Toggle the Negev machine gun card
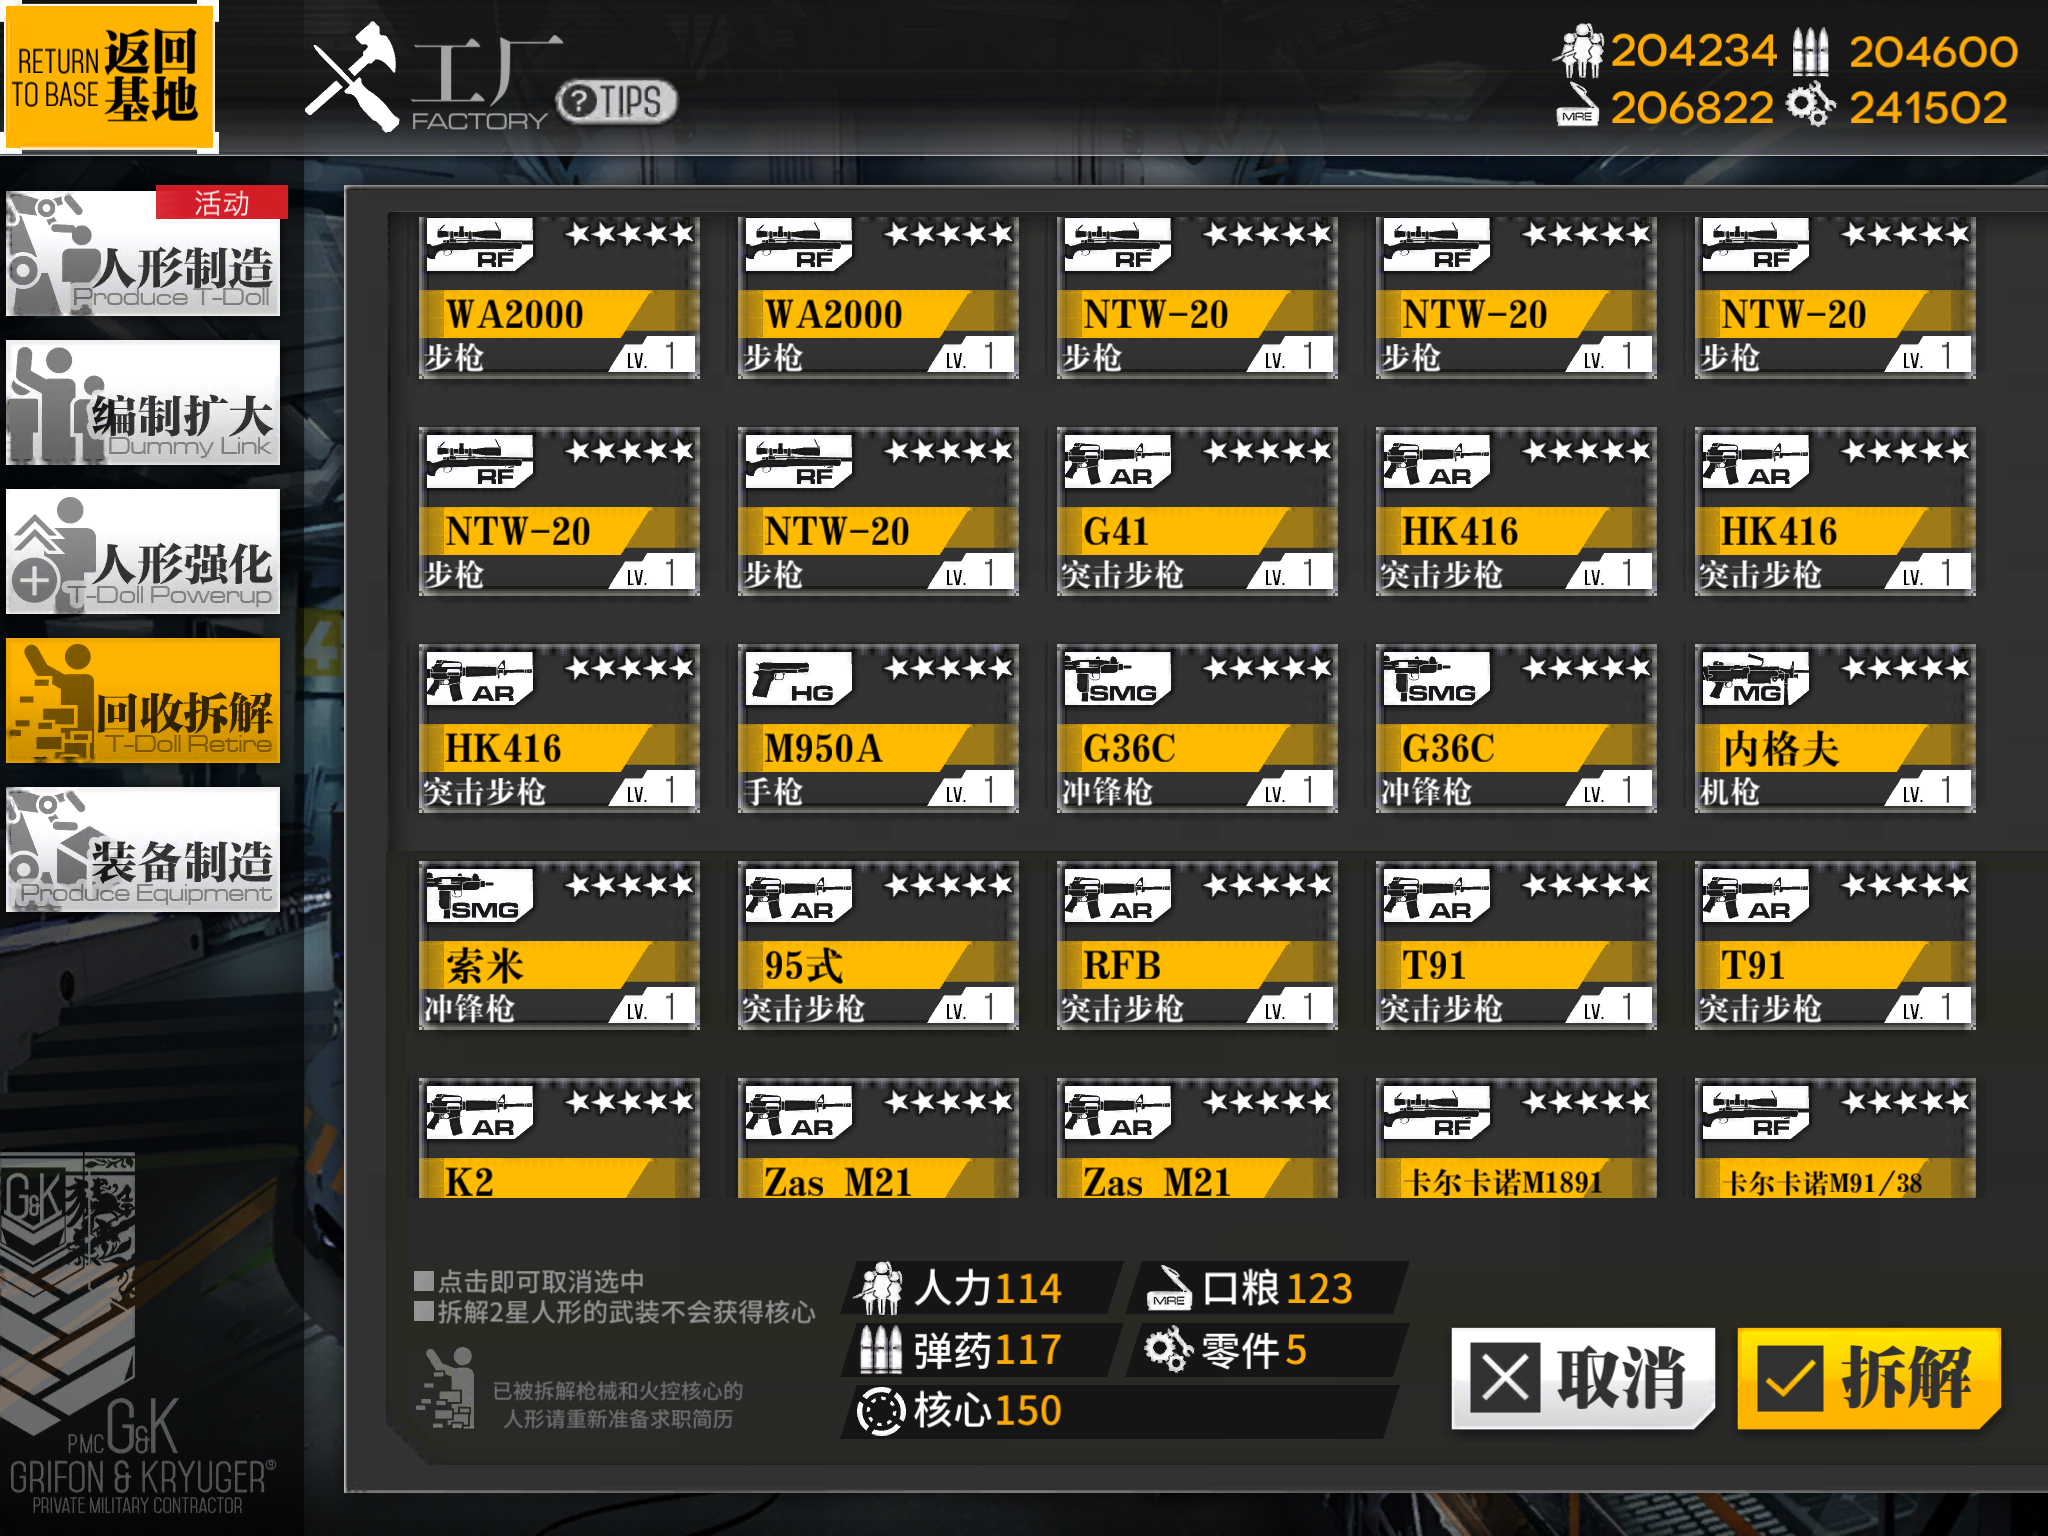 coord(1835,728)
